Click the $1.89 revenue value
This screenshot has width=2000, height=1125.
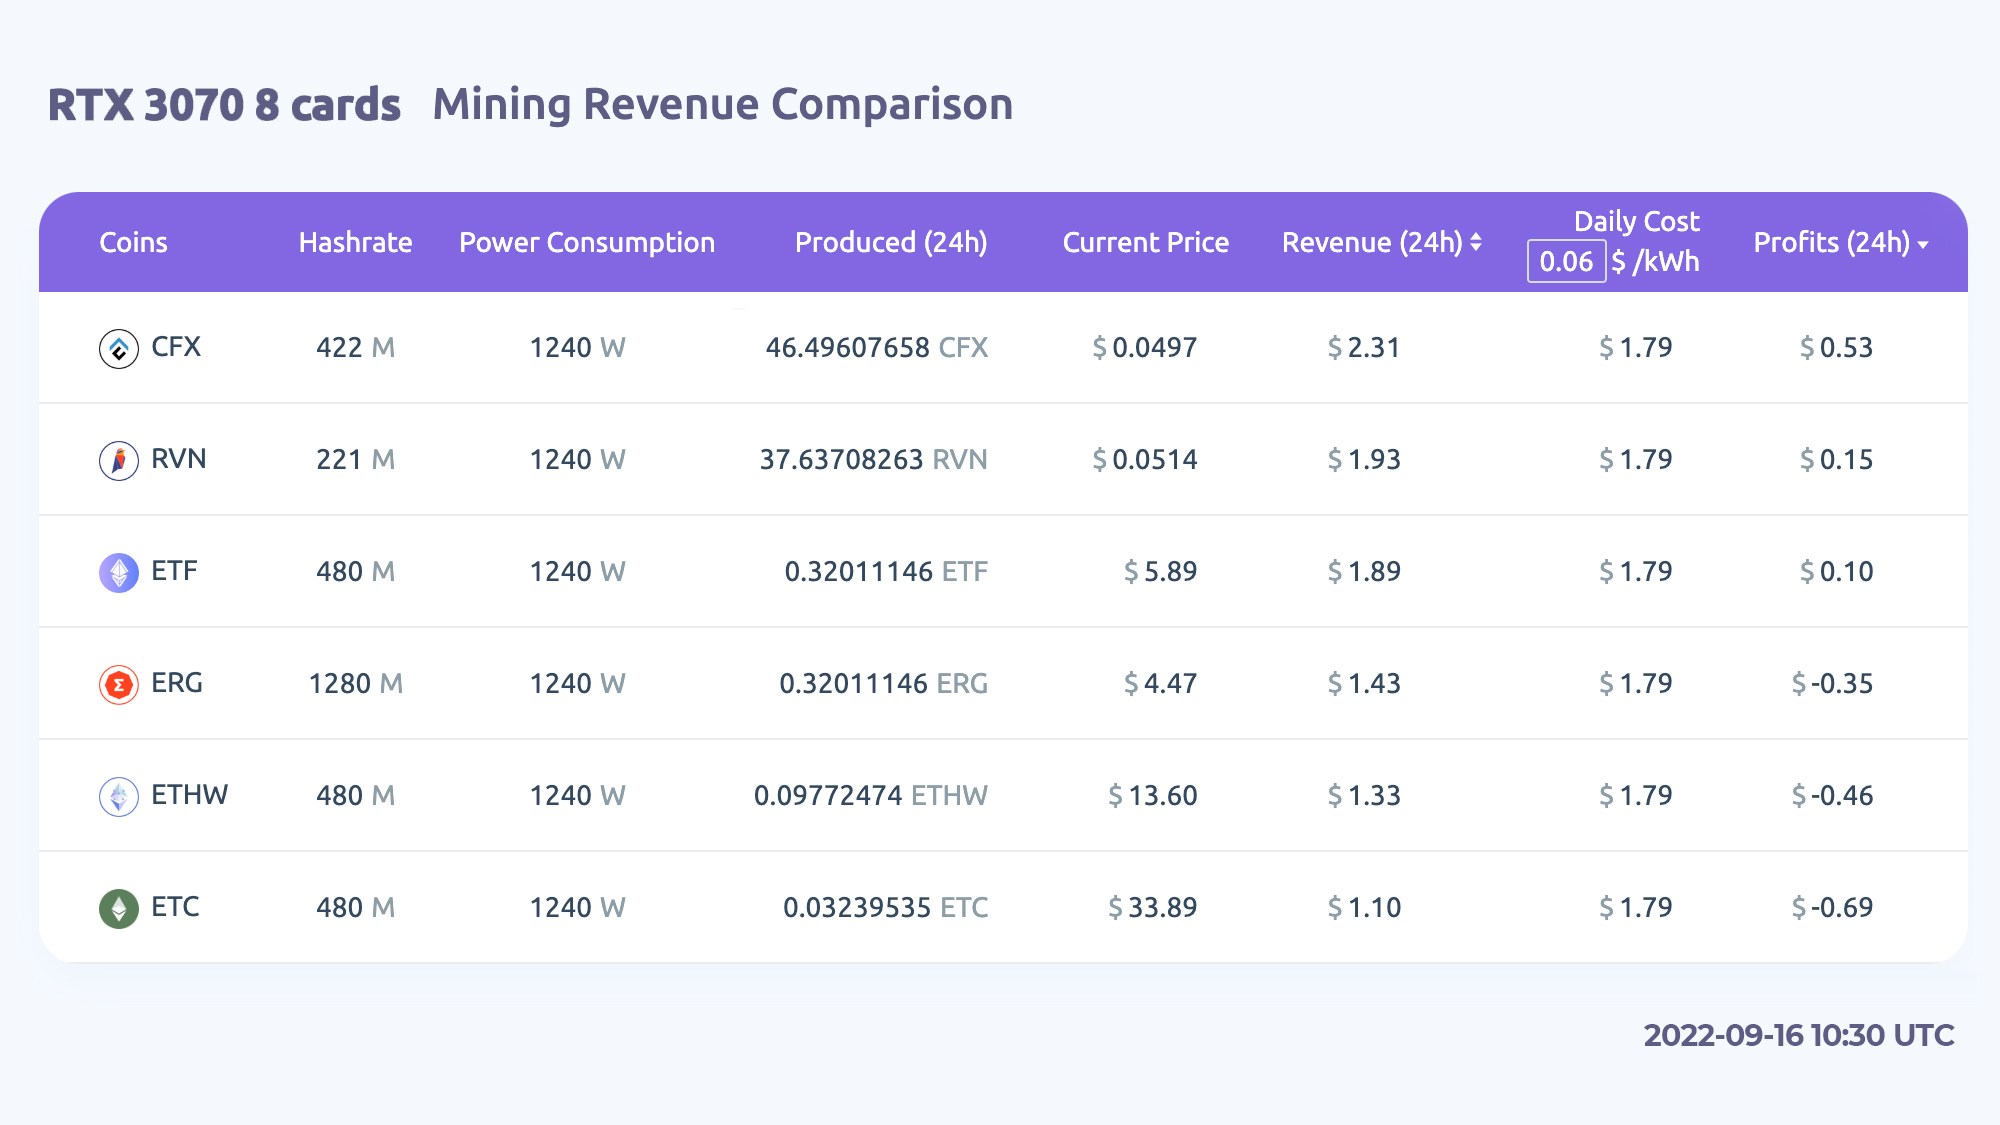[1364, 571]
